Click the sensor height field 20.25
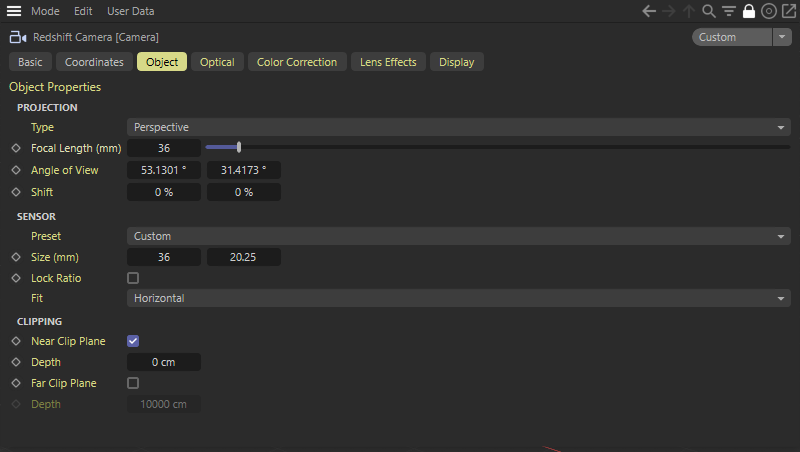This screenshot has width=800, height=452. click(x=243, y=257)
